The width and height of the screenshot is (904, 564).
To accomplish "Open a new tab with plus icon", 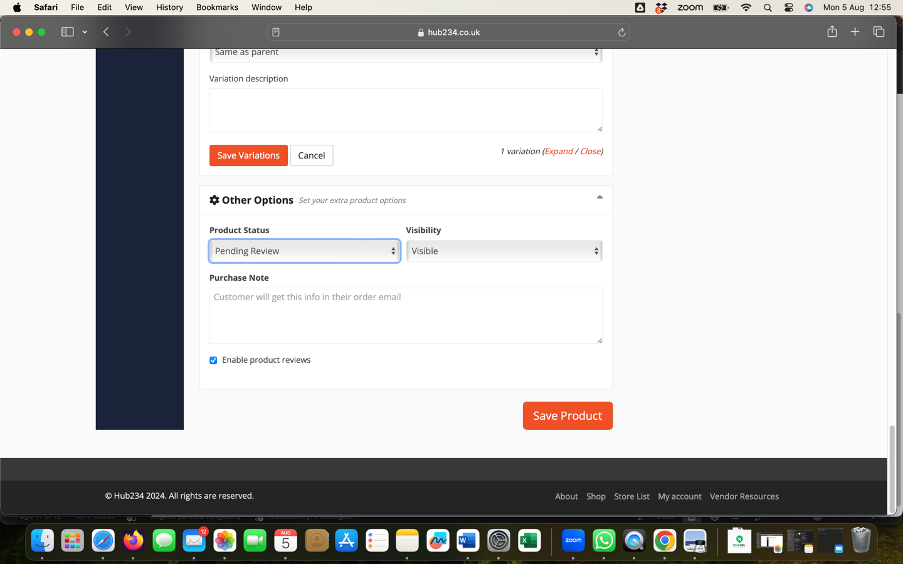I will 855,32.
